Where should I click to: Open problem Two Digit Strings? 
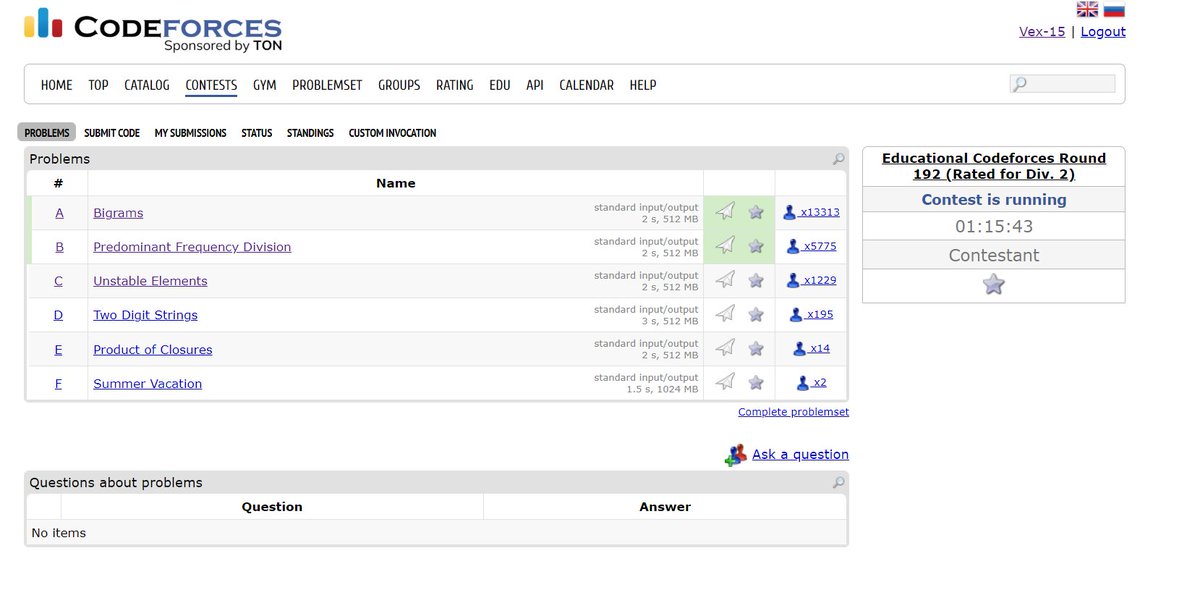pyautogui.click(x=145, y=315)
